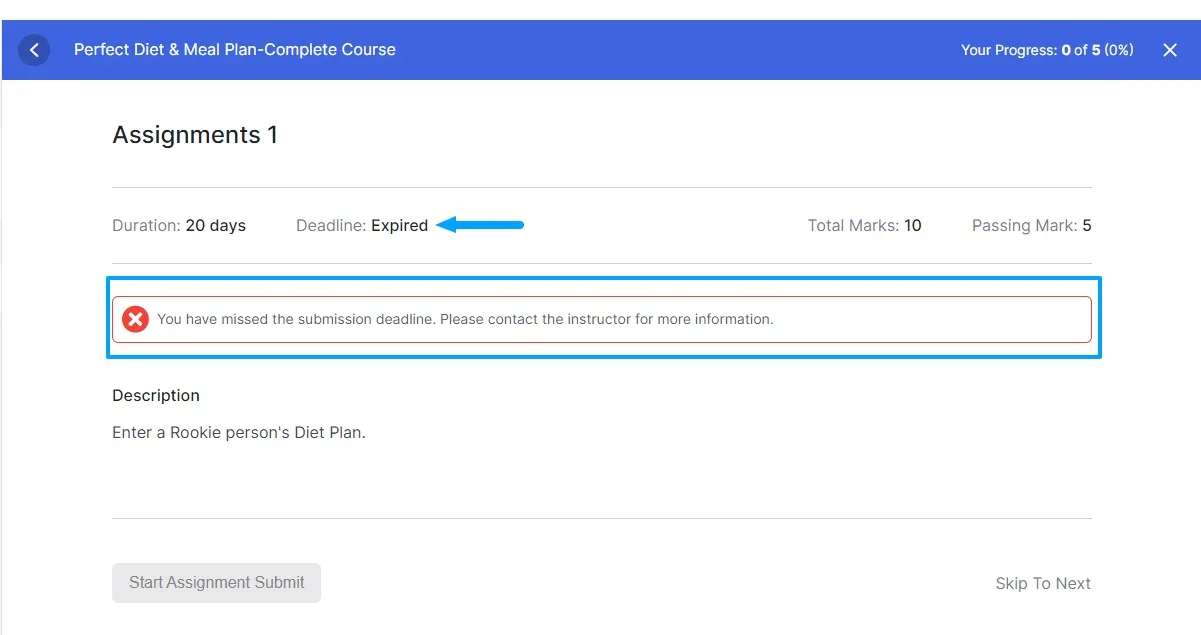Click the Skip To Next link
The width and height of the screenshot is (1201, 635).
(1043, 583)
